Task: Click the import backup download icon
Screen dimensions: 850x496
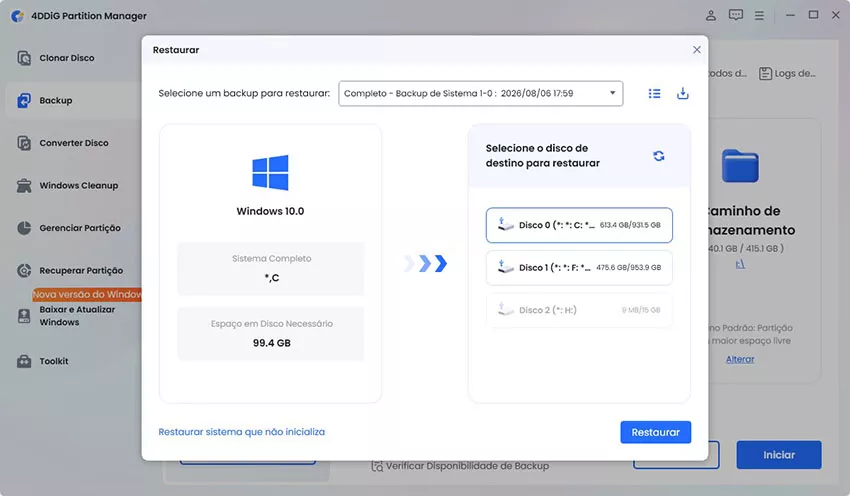Action: point(682,93)
